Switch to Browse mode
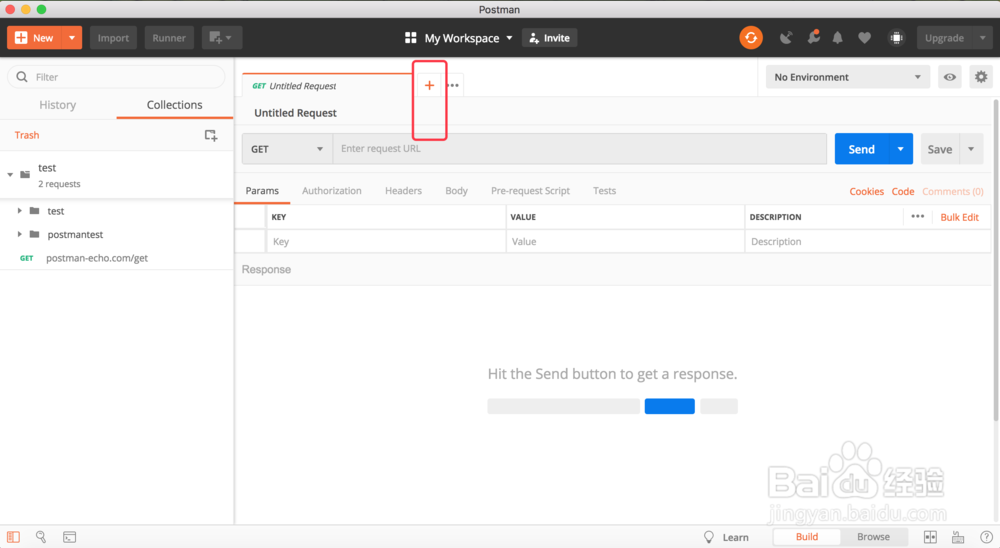 point(873,537)
